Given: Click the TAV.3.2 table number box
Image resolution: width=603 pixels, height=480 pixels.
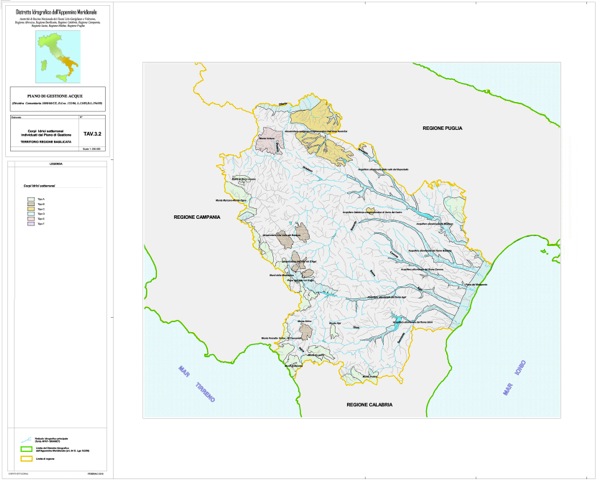Looking at the screenshot, I should pyautogui.click(x=92, y=132).
